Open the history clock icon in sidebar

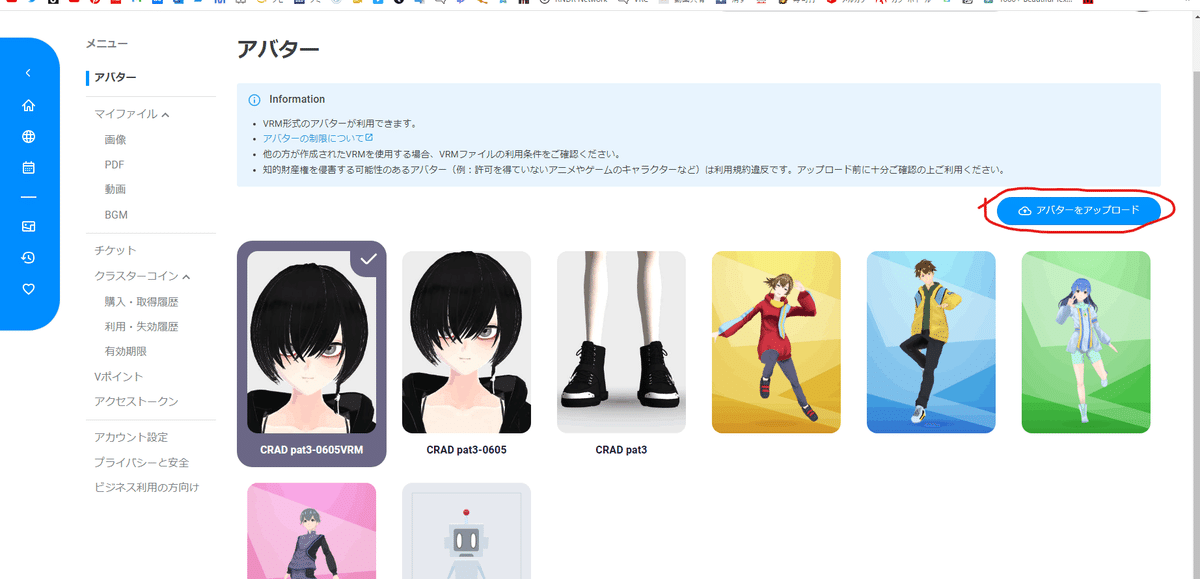tap(28, 258)
